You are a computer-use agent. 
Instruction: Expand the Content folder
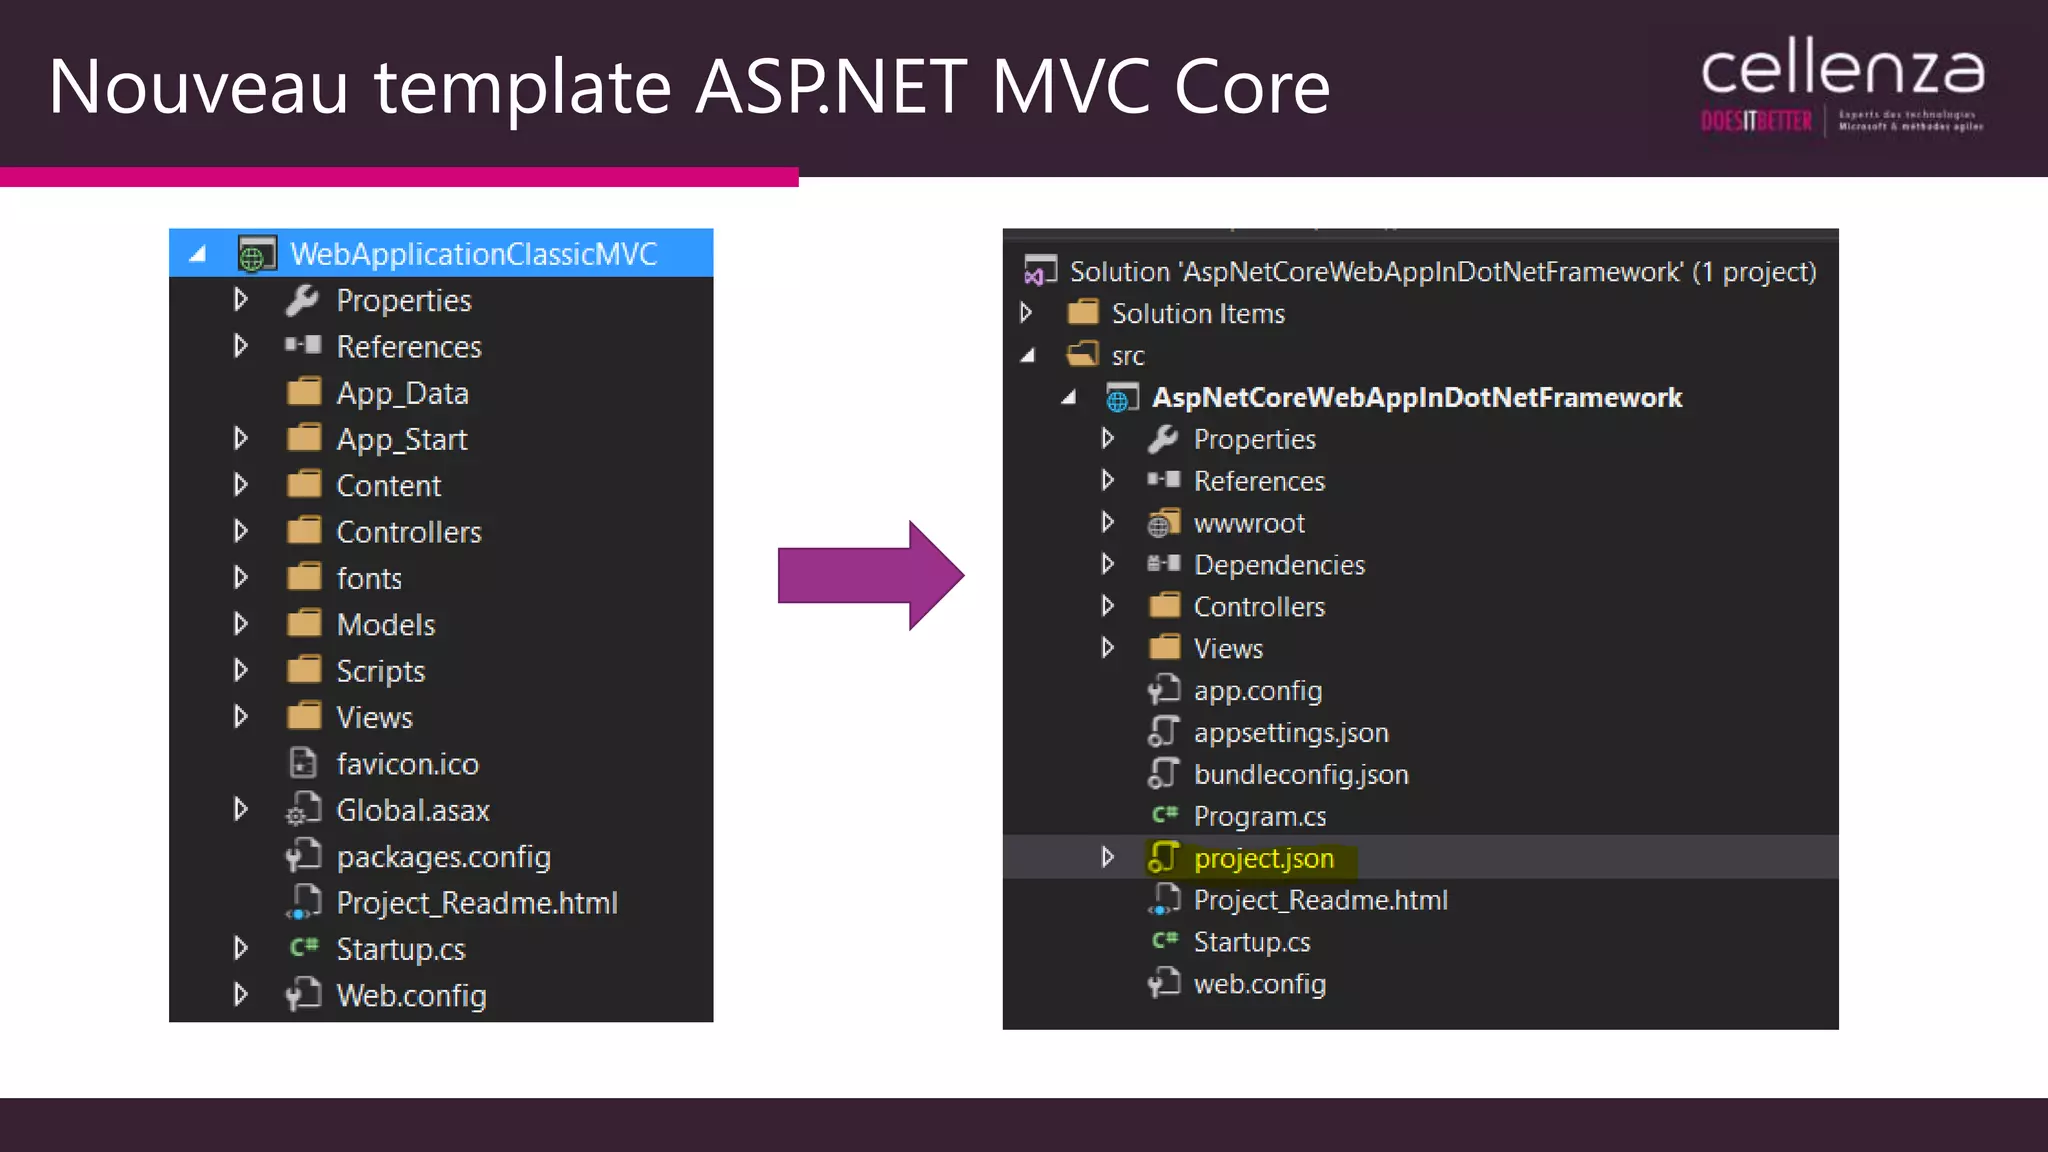(x=240, y=484)
